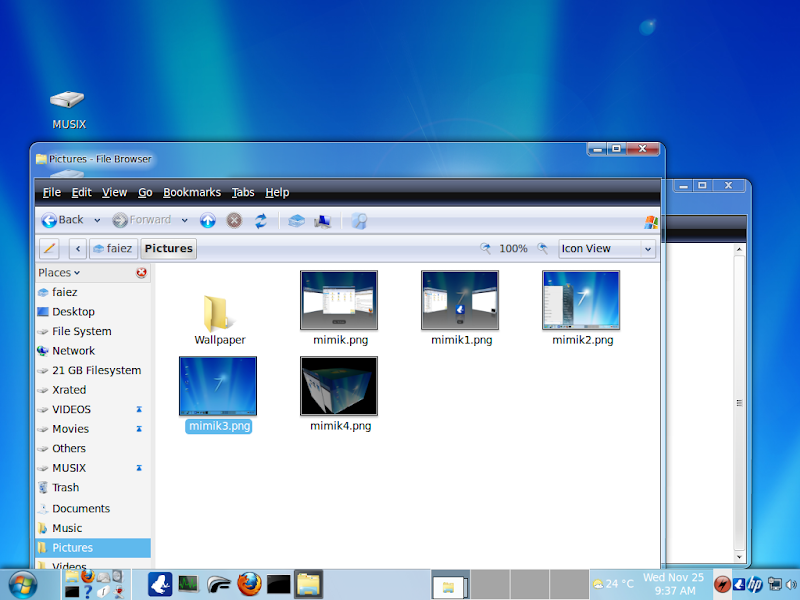Image resolution: width=800 pixels, height=600 pixels.
Task: Open the HP tray icon
Action: (755, 584)
